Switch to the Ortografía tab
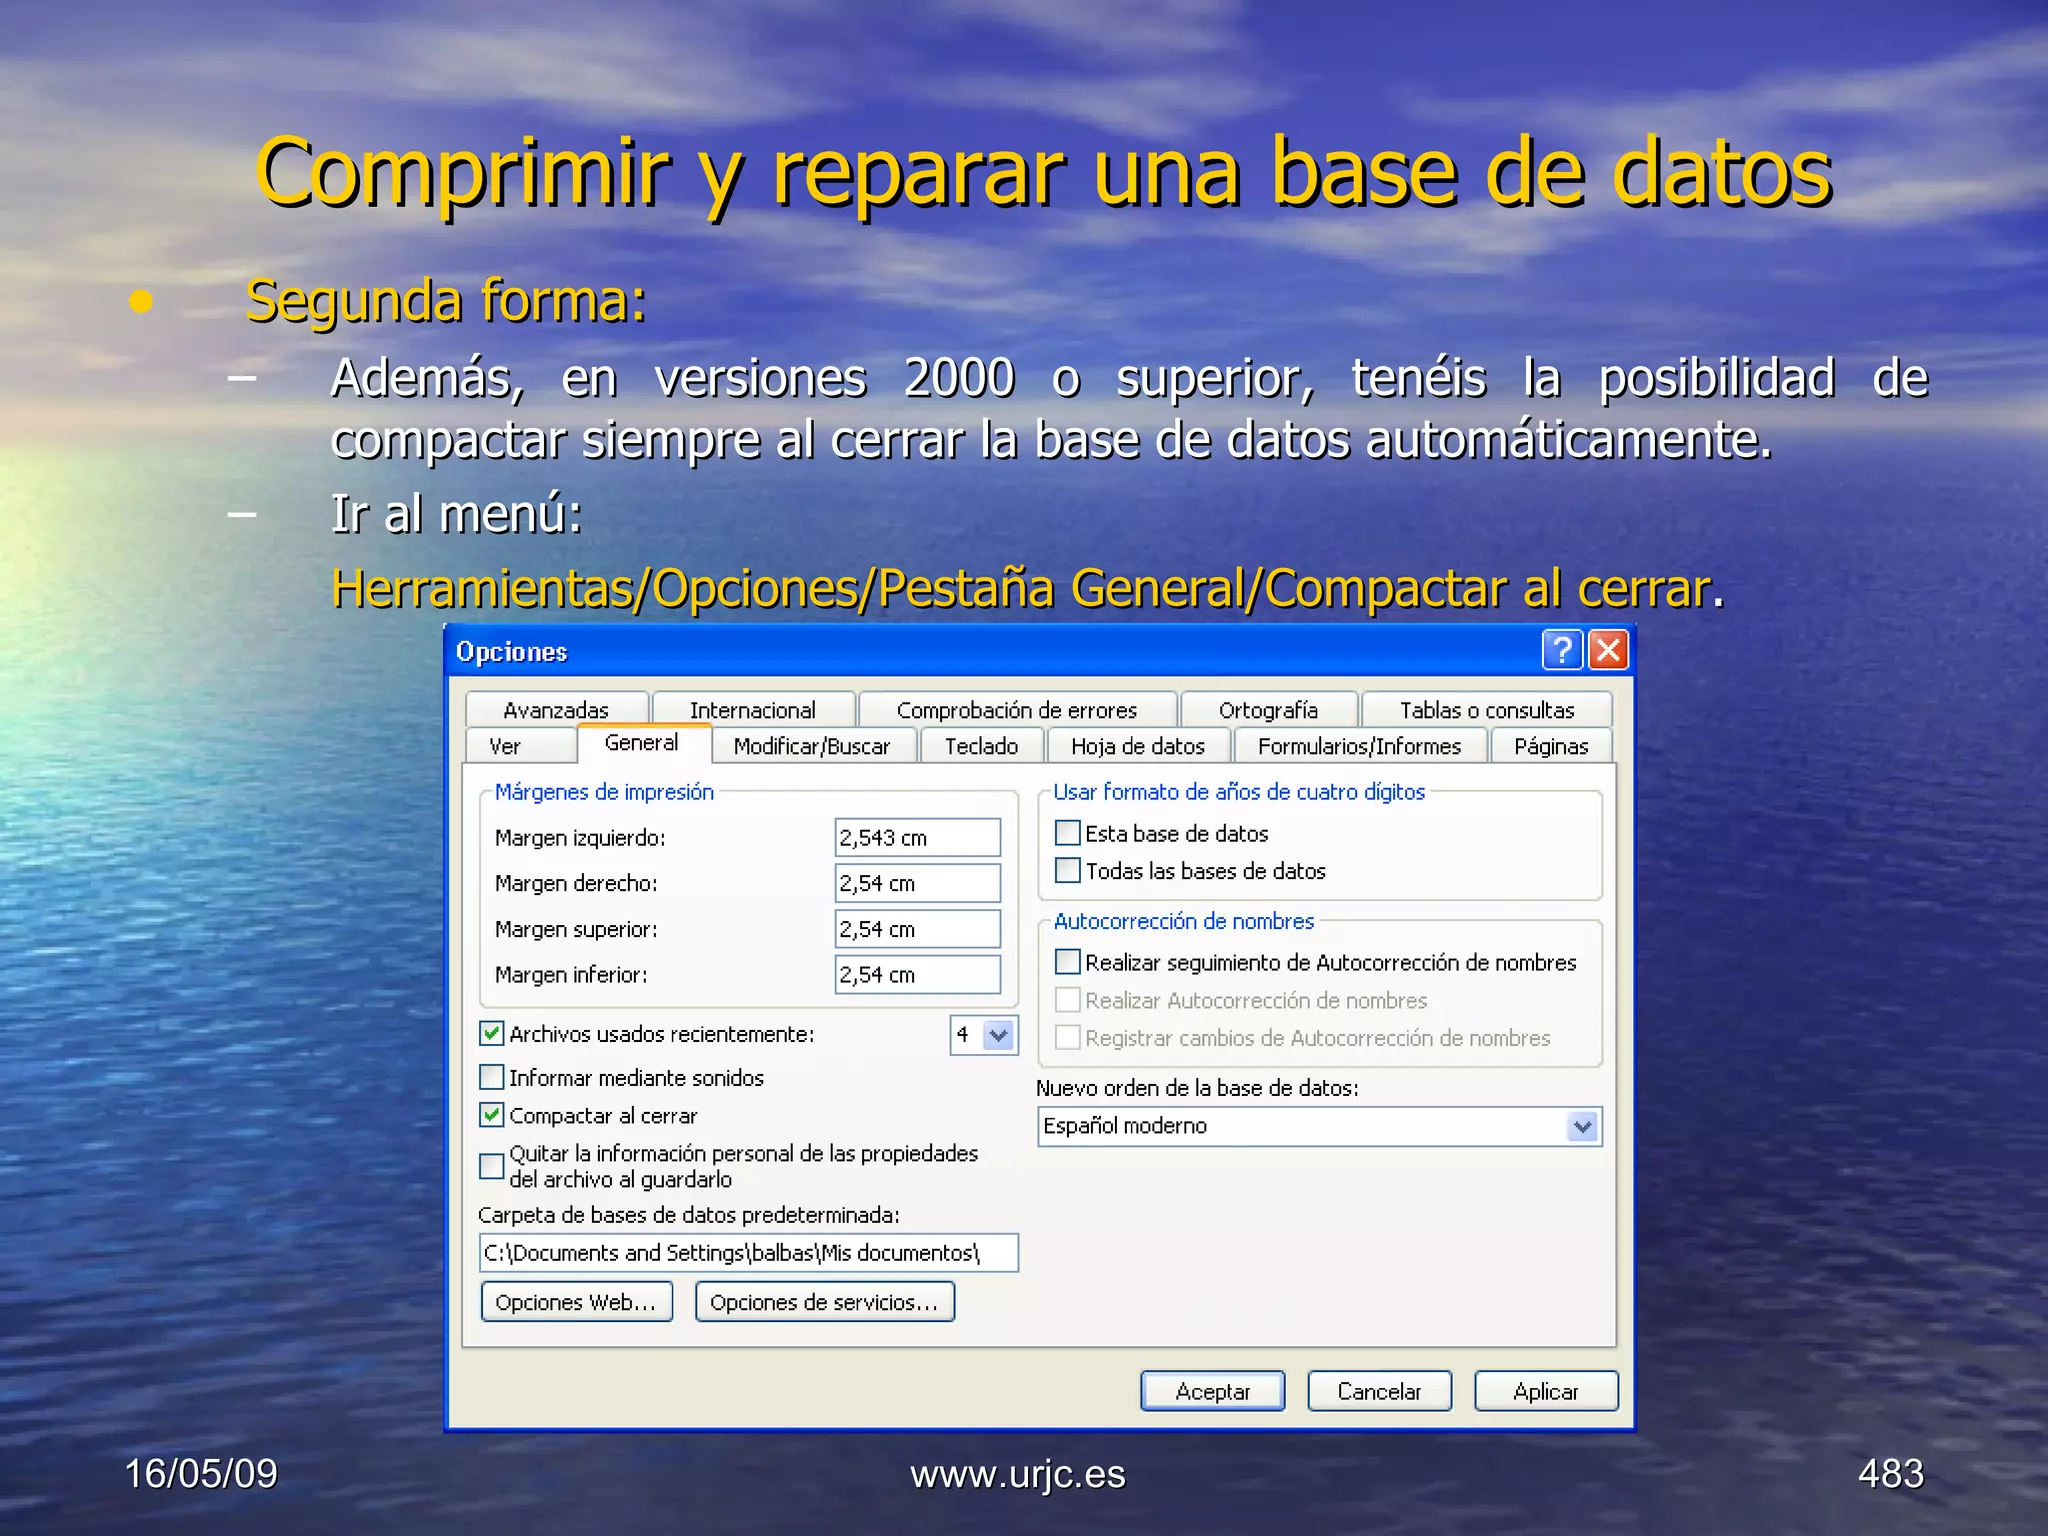The height and width of the screenshot is (1536, 2048). tap(1268, 710)
